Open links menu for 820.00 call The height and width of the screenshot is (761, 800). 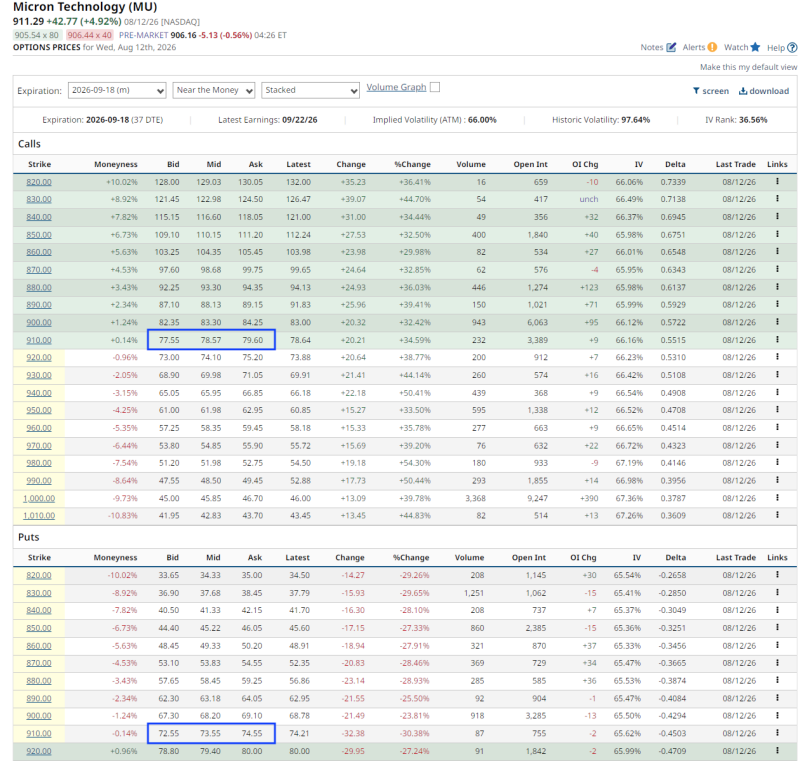click(778, 182)
